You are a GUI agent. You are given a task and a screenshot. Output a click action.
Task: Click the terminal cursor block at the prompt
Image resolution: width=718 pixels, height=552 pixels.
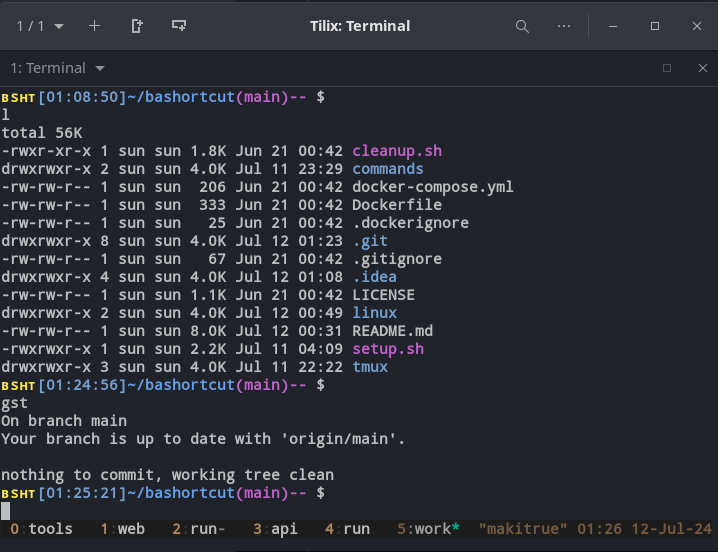tap(5, 511)
